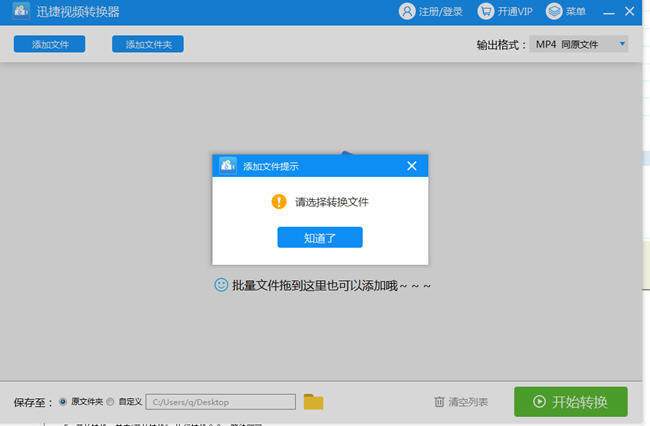Click the 请选择转换文件 message text
This screenshot has width=650, height=426.
coord(332,202)
